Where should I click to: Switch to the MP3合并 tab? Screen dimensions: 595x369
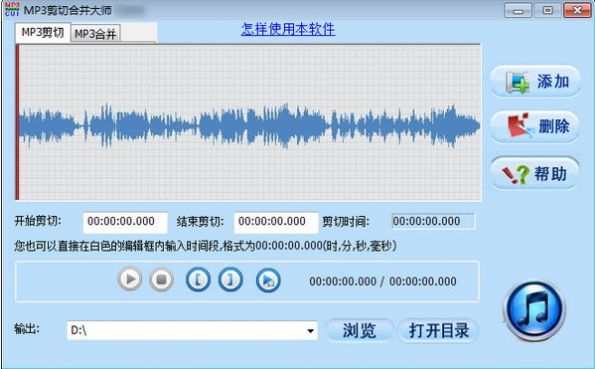(95, 34)
